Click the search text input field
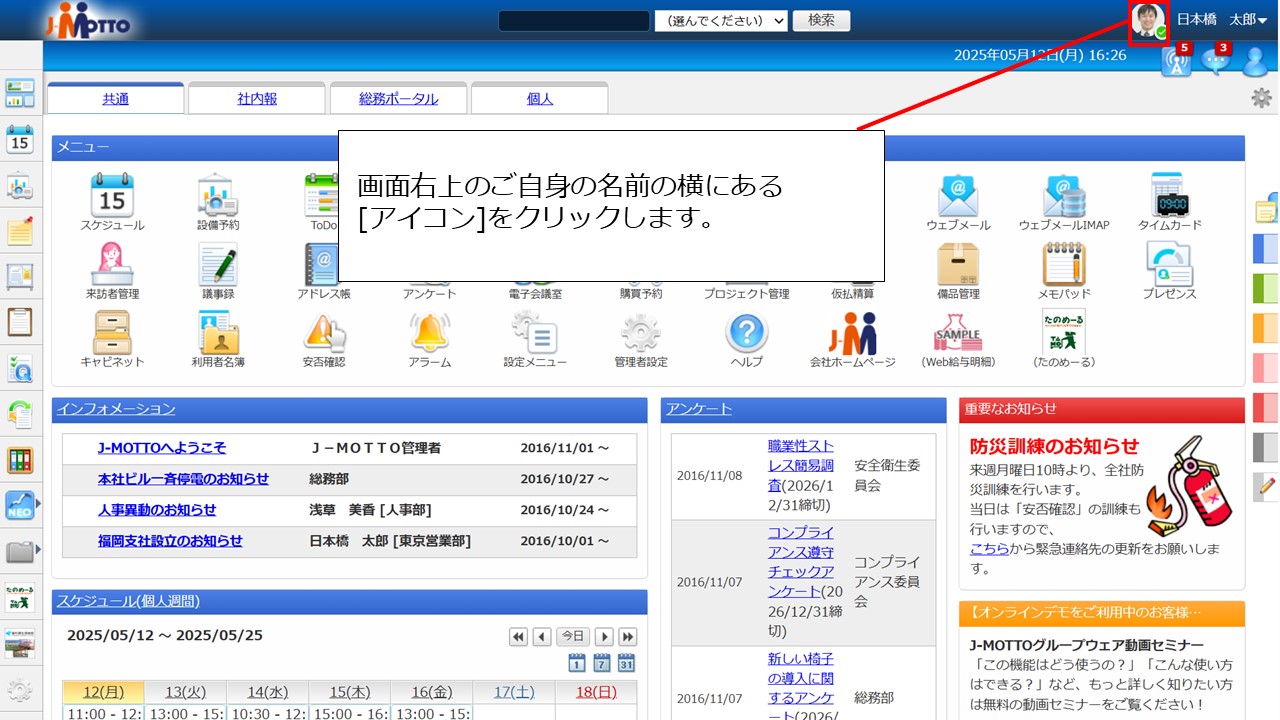 574,21
